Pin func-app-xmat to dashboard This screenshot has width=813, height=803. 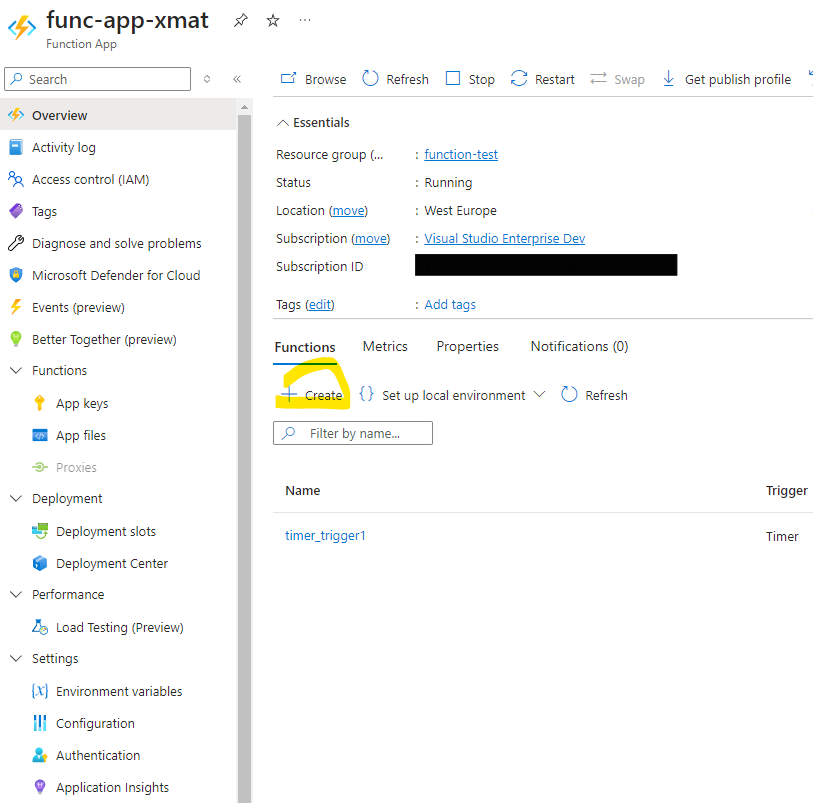pos(241,21)
